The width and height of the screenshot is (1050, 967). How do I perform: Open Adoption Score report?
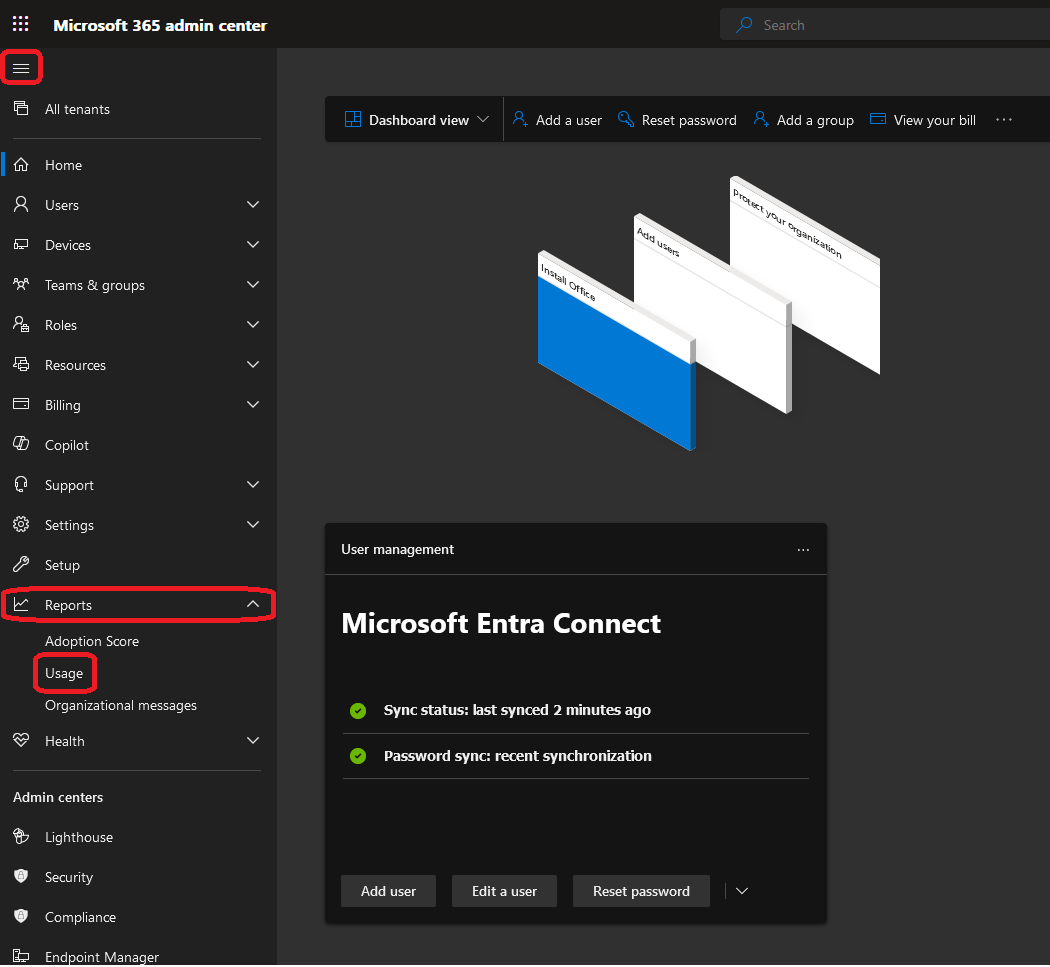(x=92, y=641)
